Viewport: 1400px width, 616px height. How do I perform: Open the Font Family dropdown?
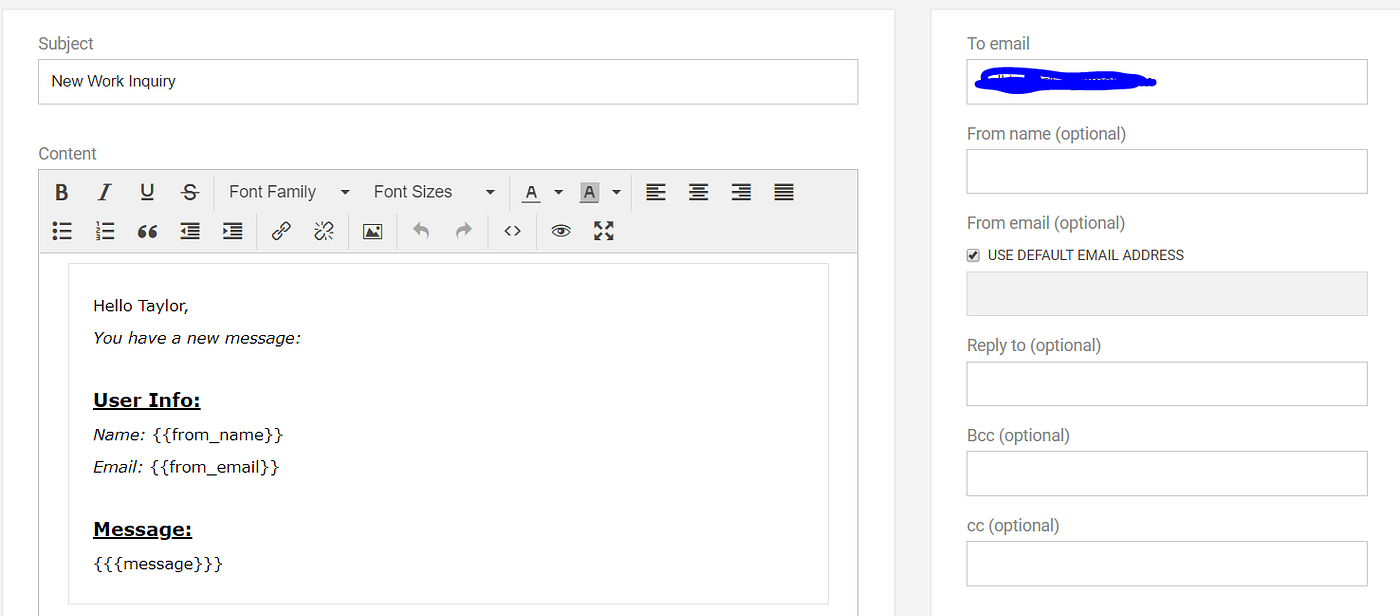click(x=287, y=191)
